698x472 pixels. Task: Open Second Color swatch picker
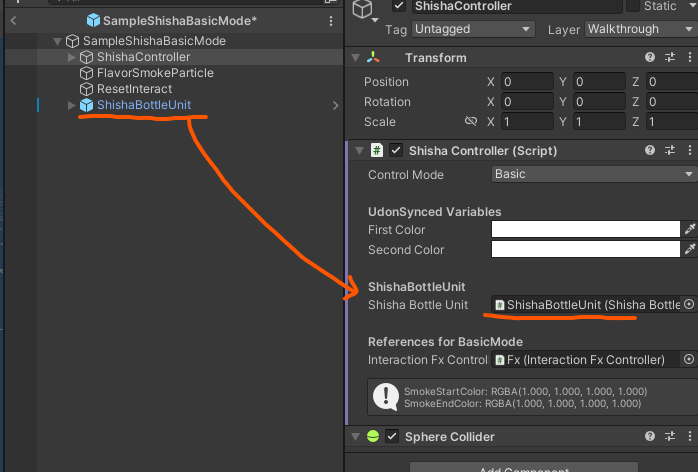click(x=585, y=249)
